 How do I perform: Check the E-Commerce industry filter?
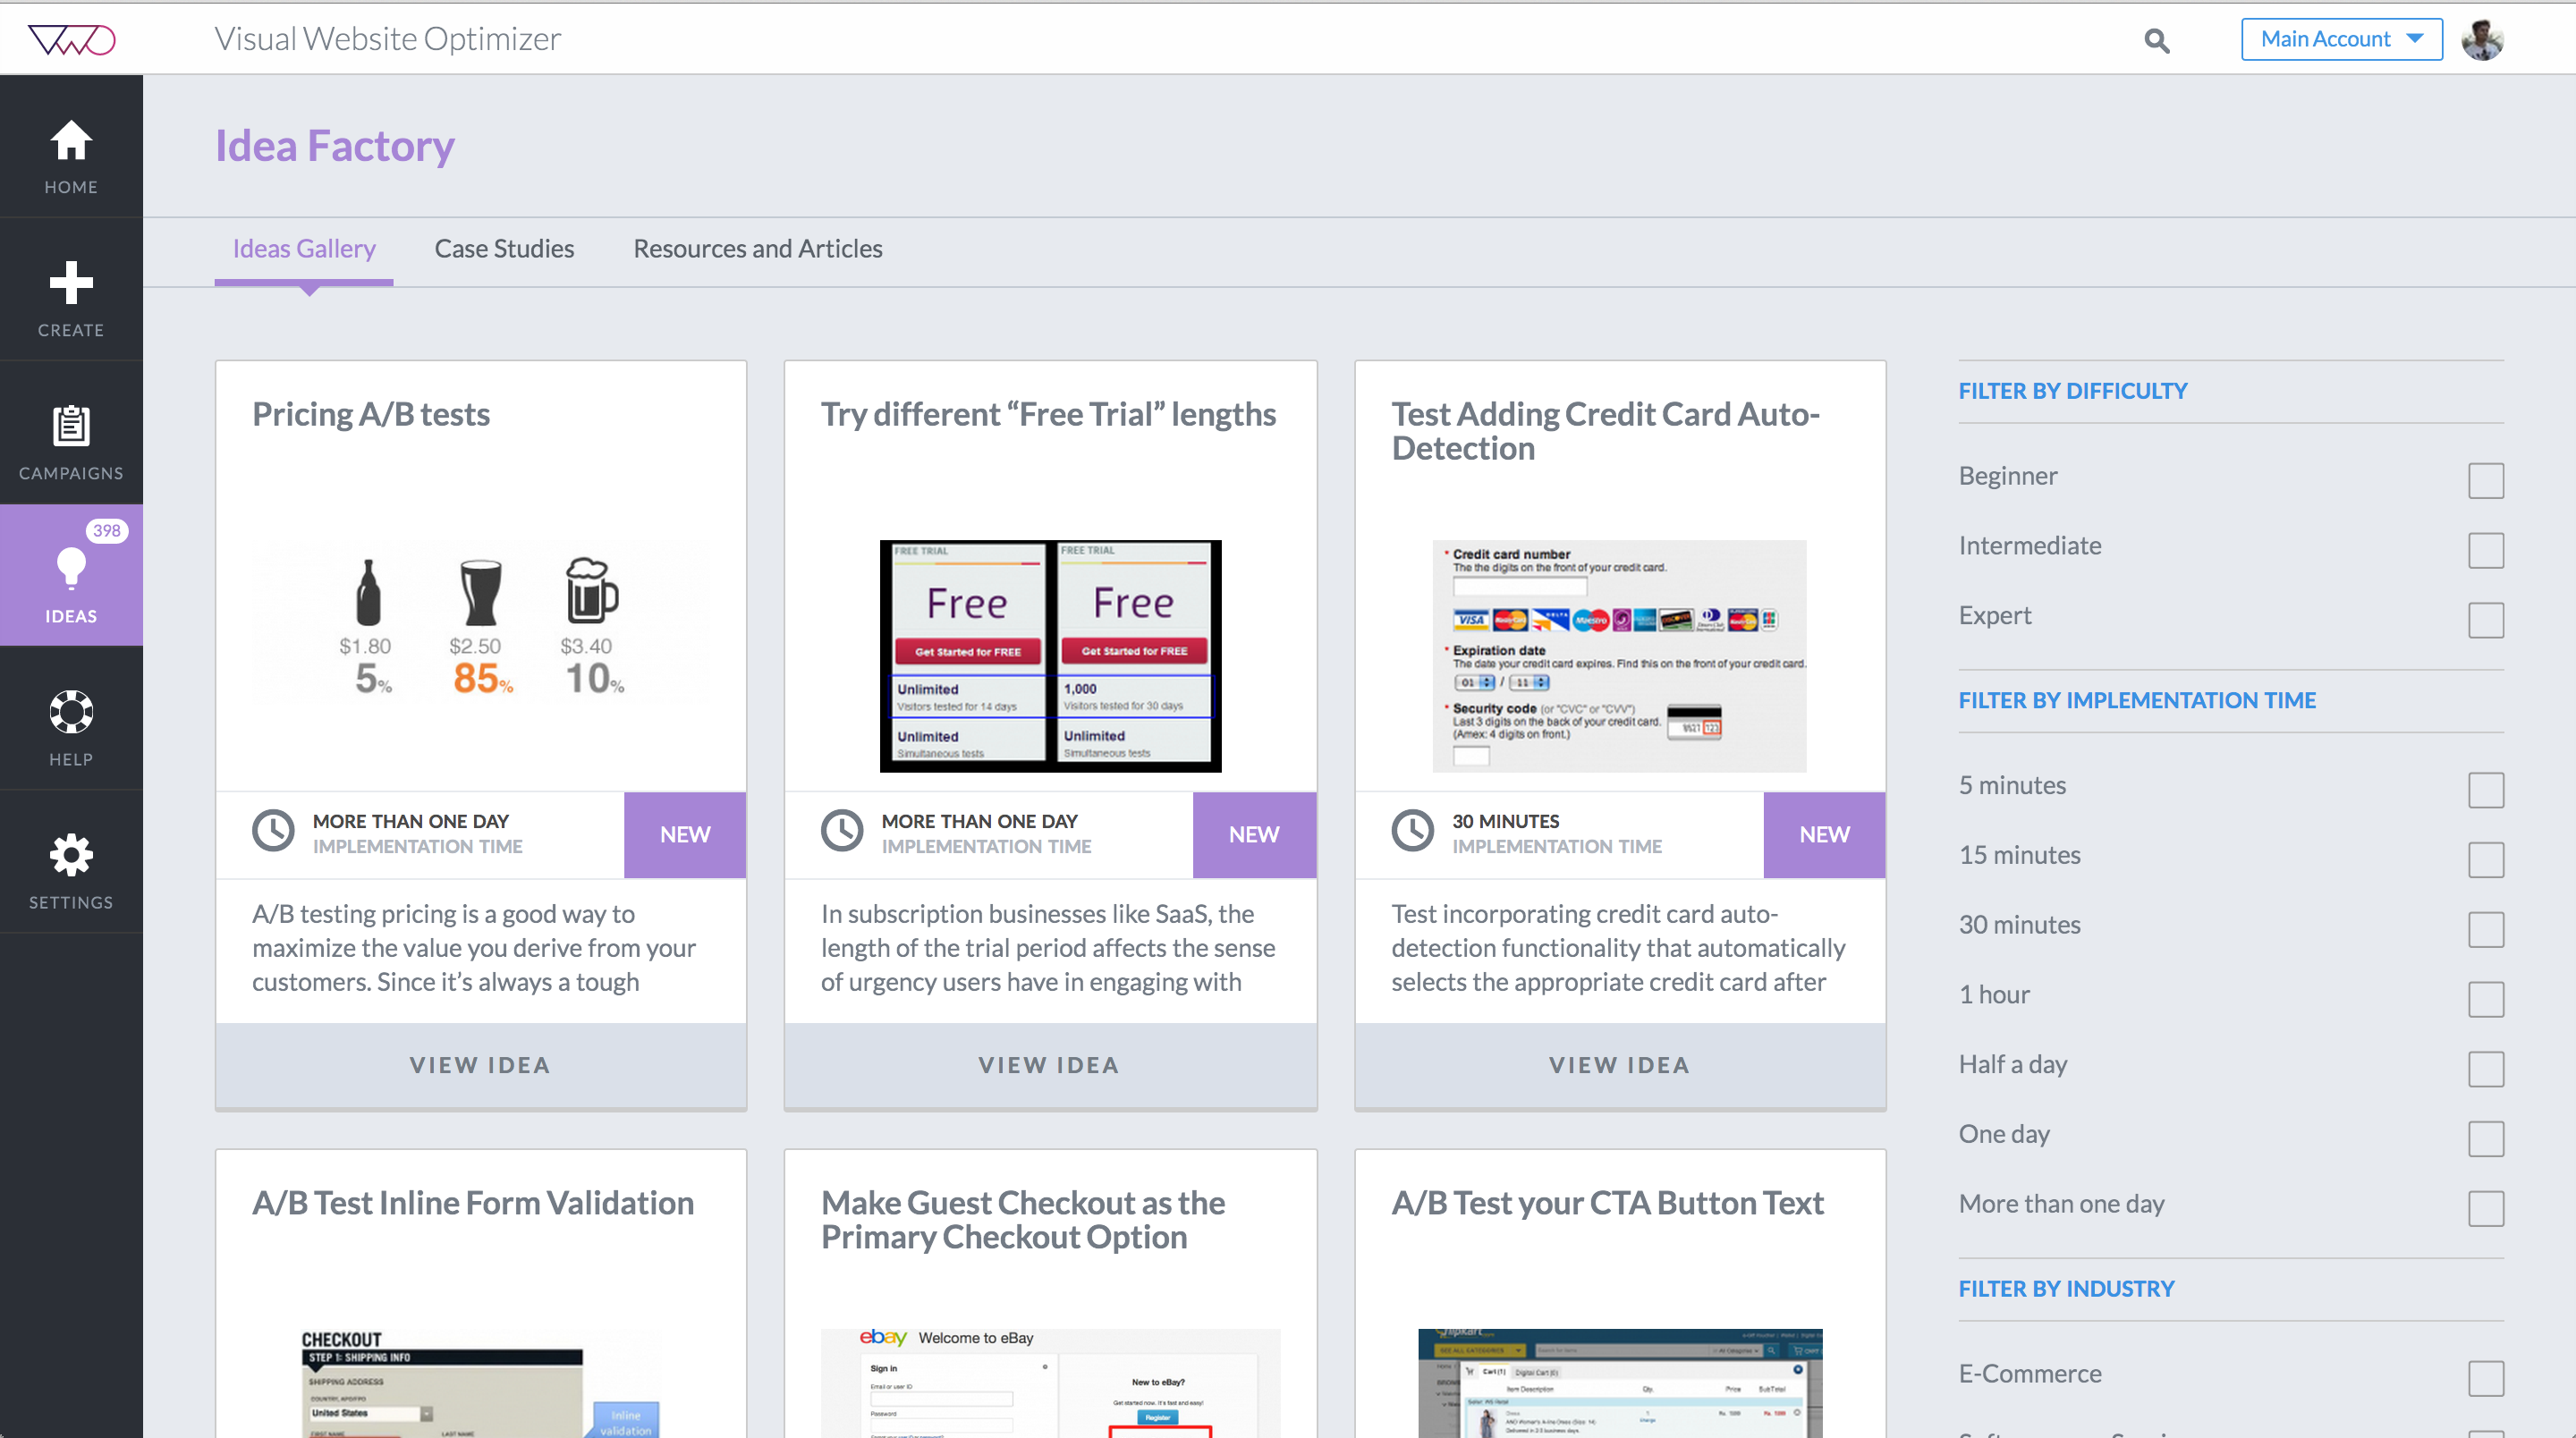[x=2485, y=1378]
